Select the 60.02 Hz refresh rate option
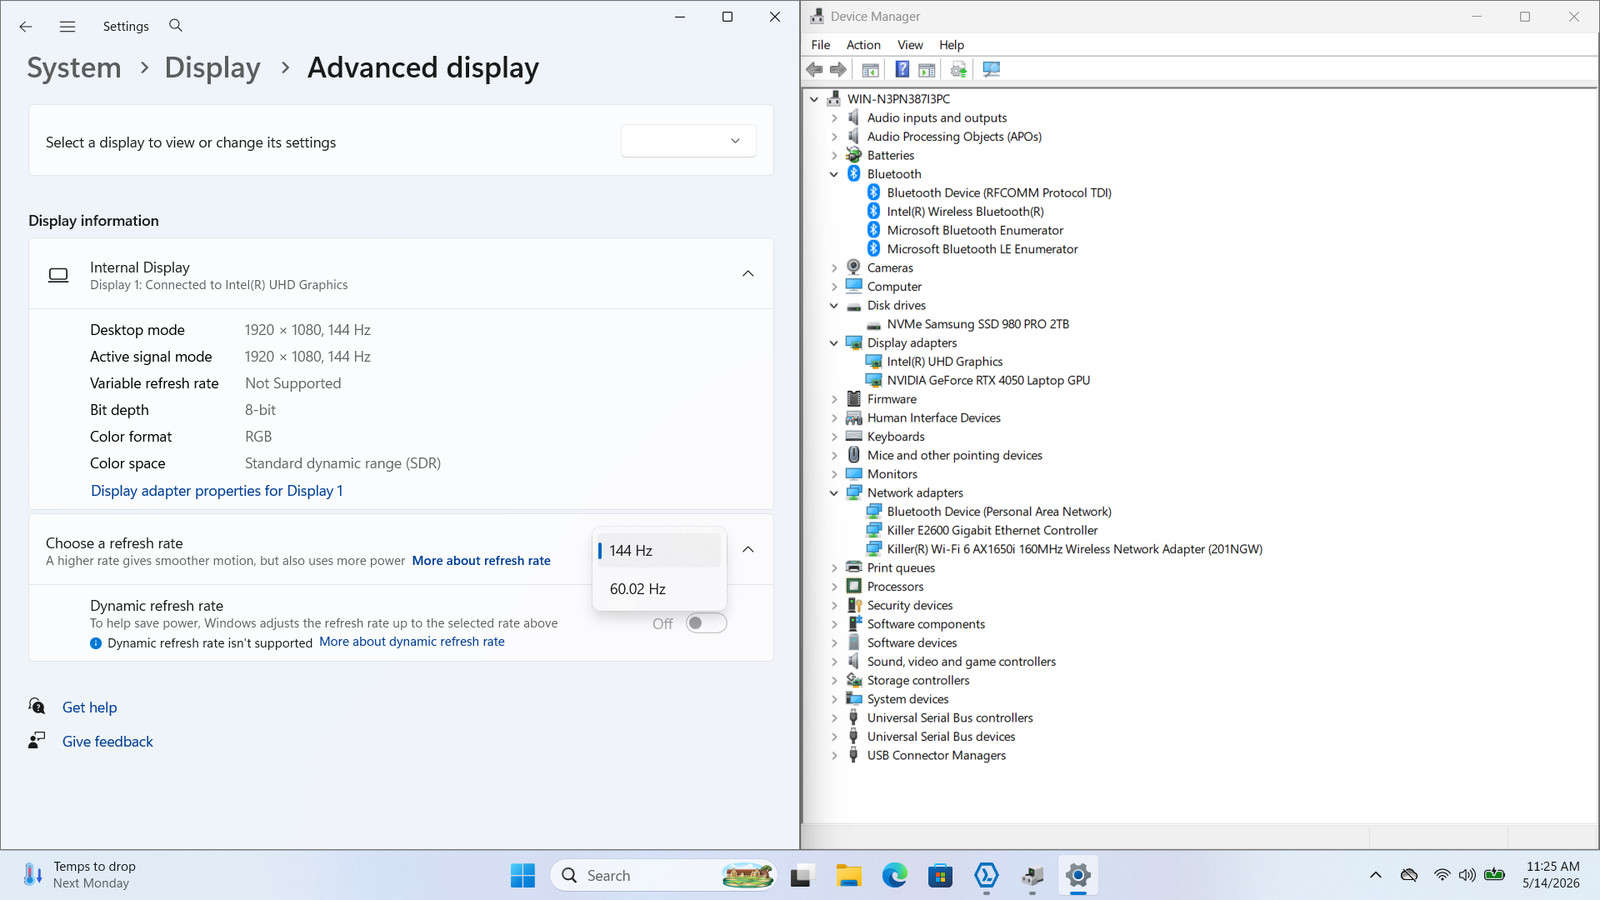The height and width of the screenshot is (900, 1600). click(x=659, y=589)
